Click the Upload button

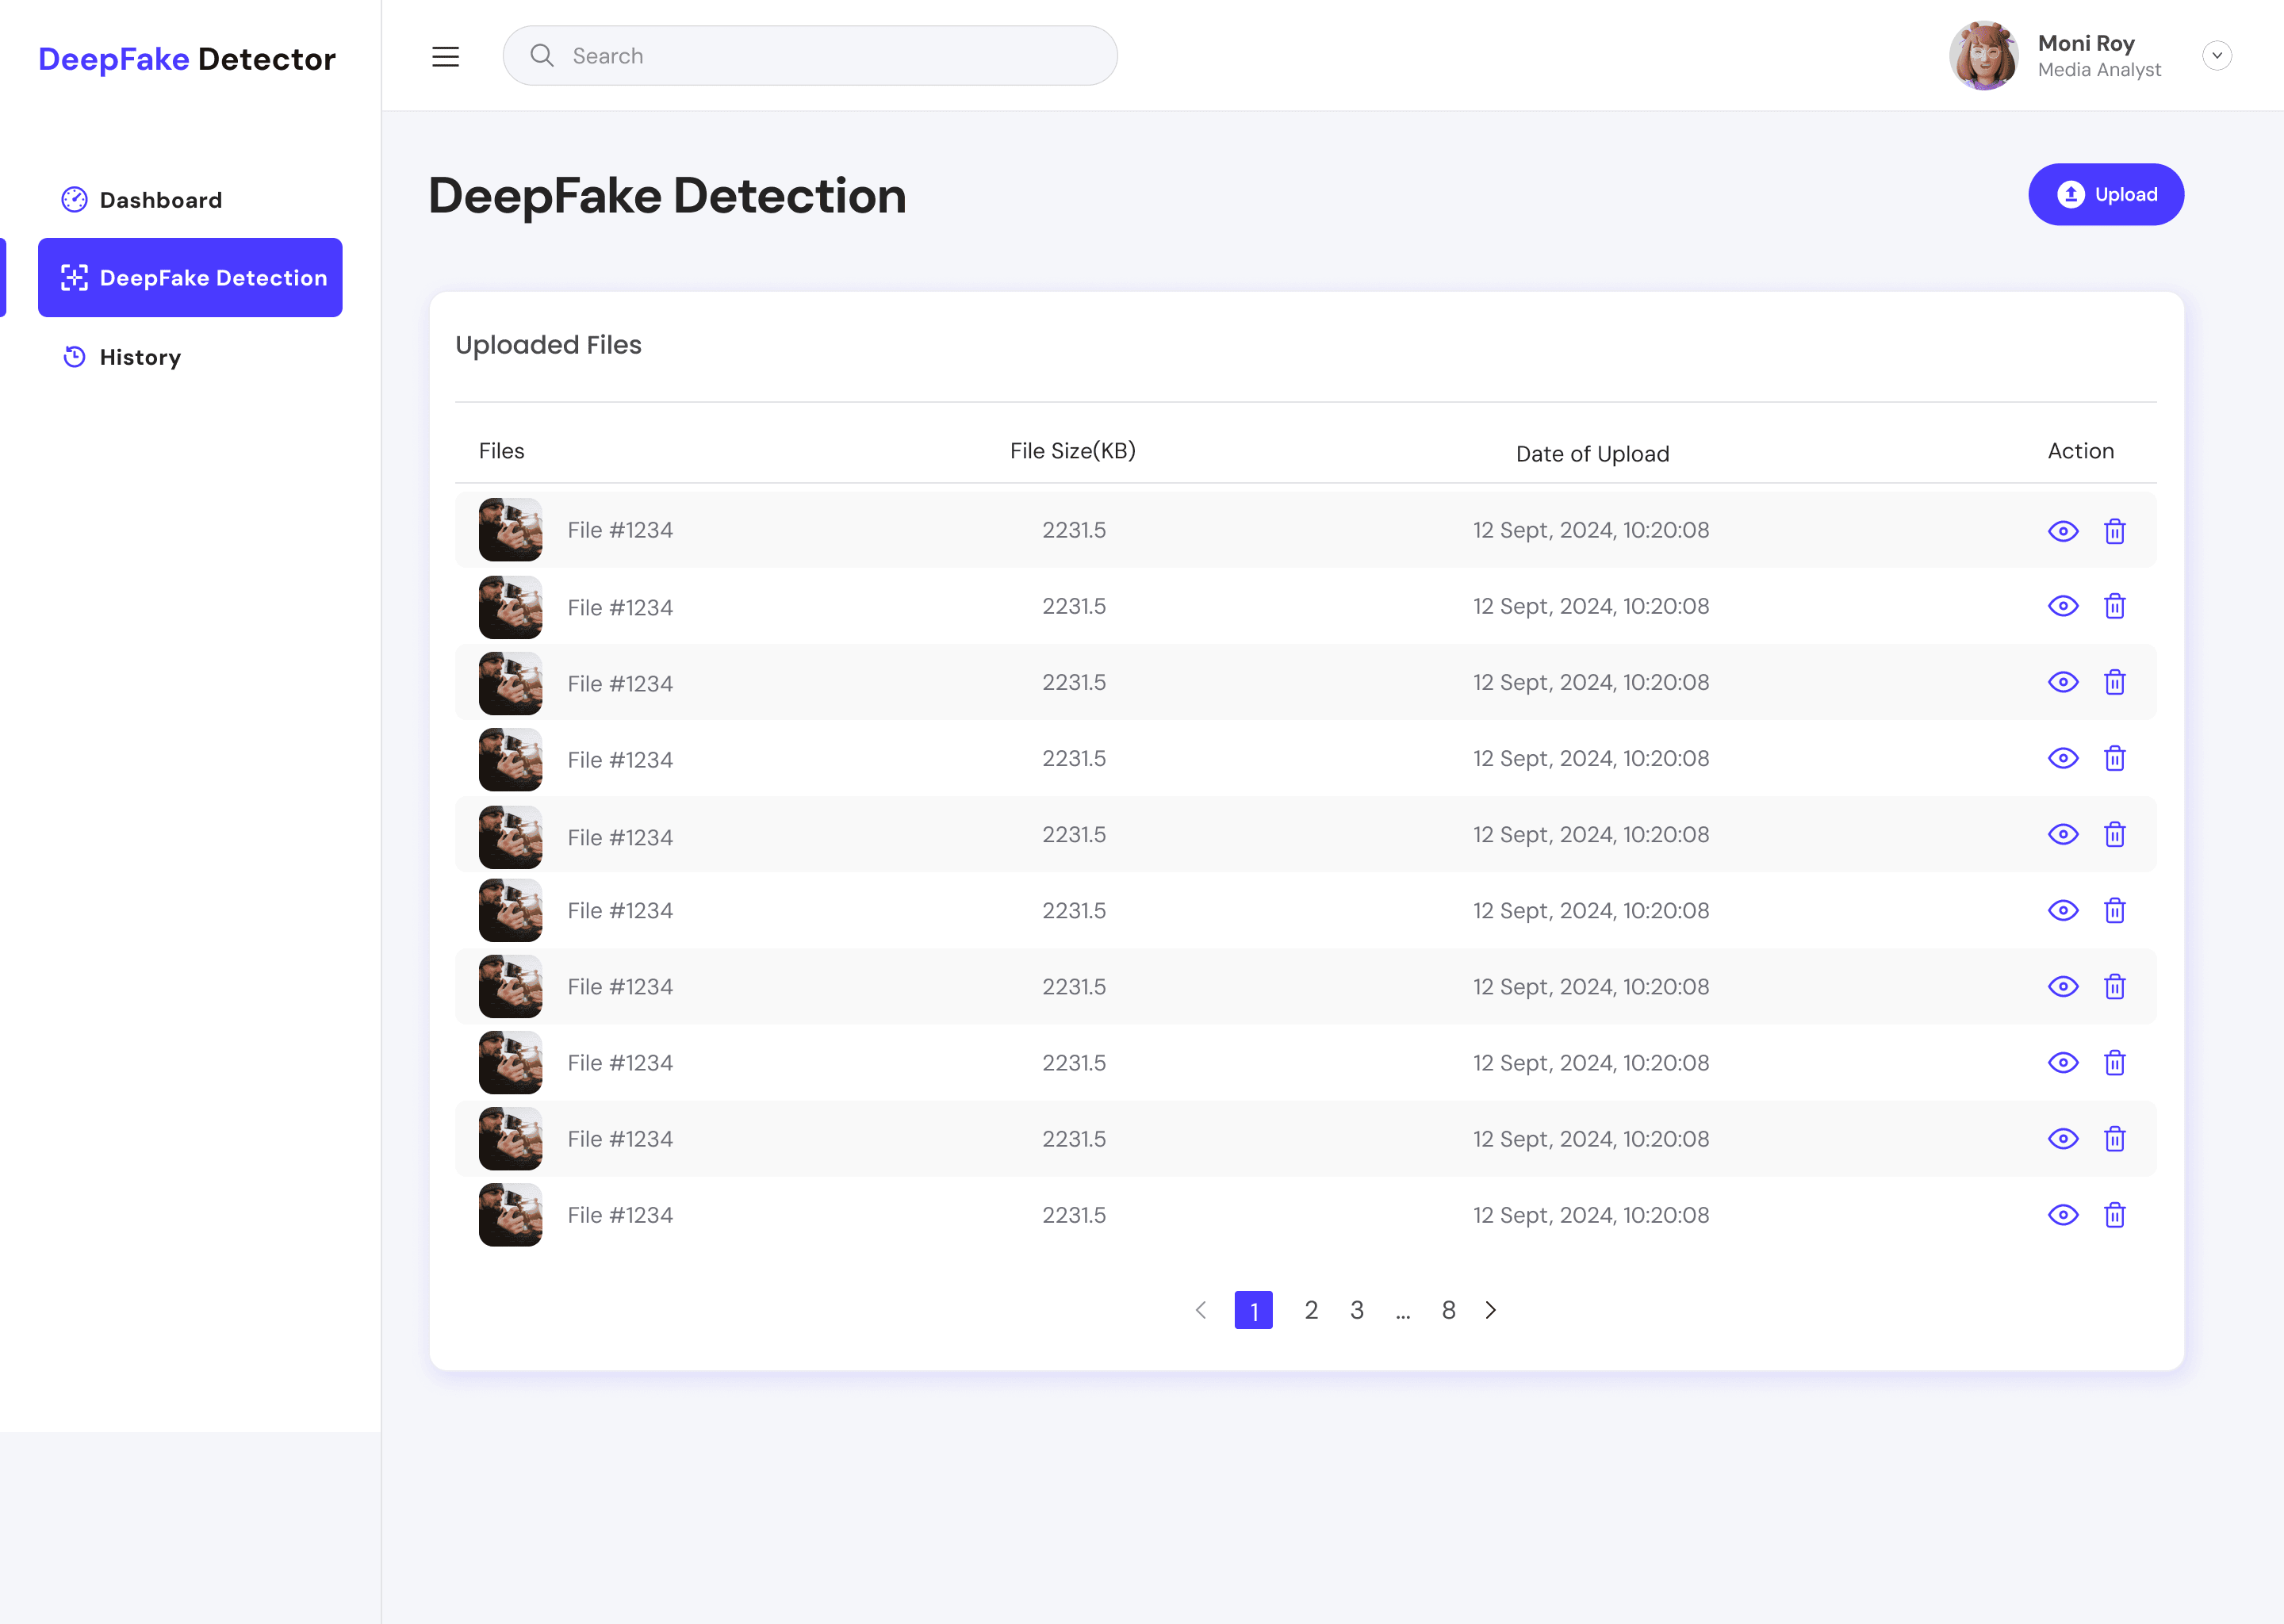point(2106,194)
